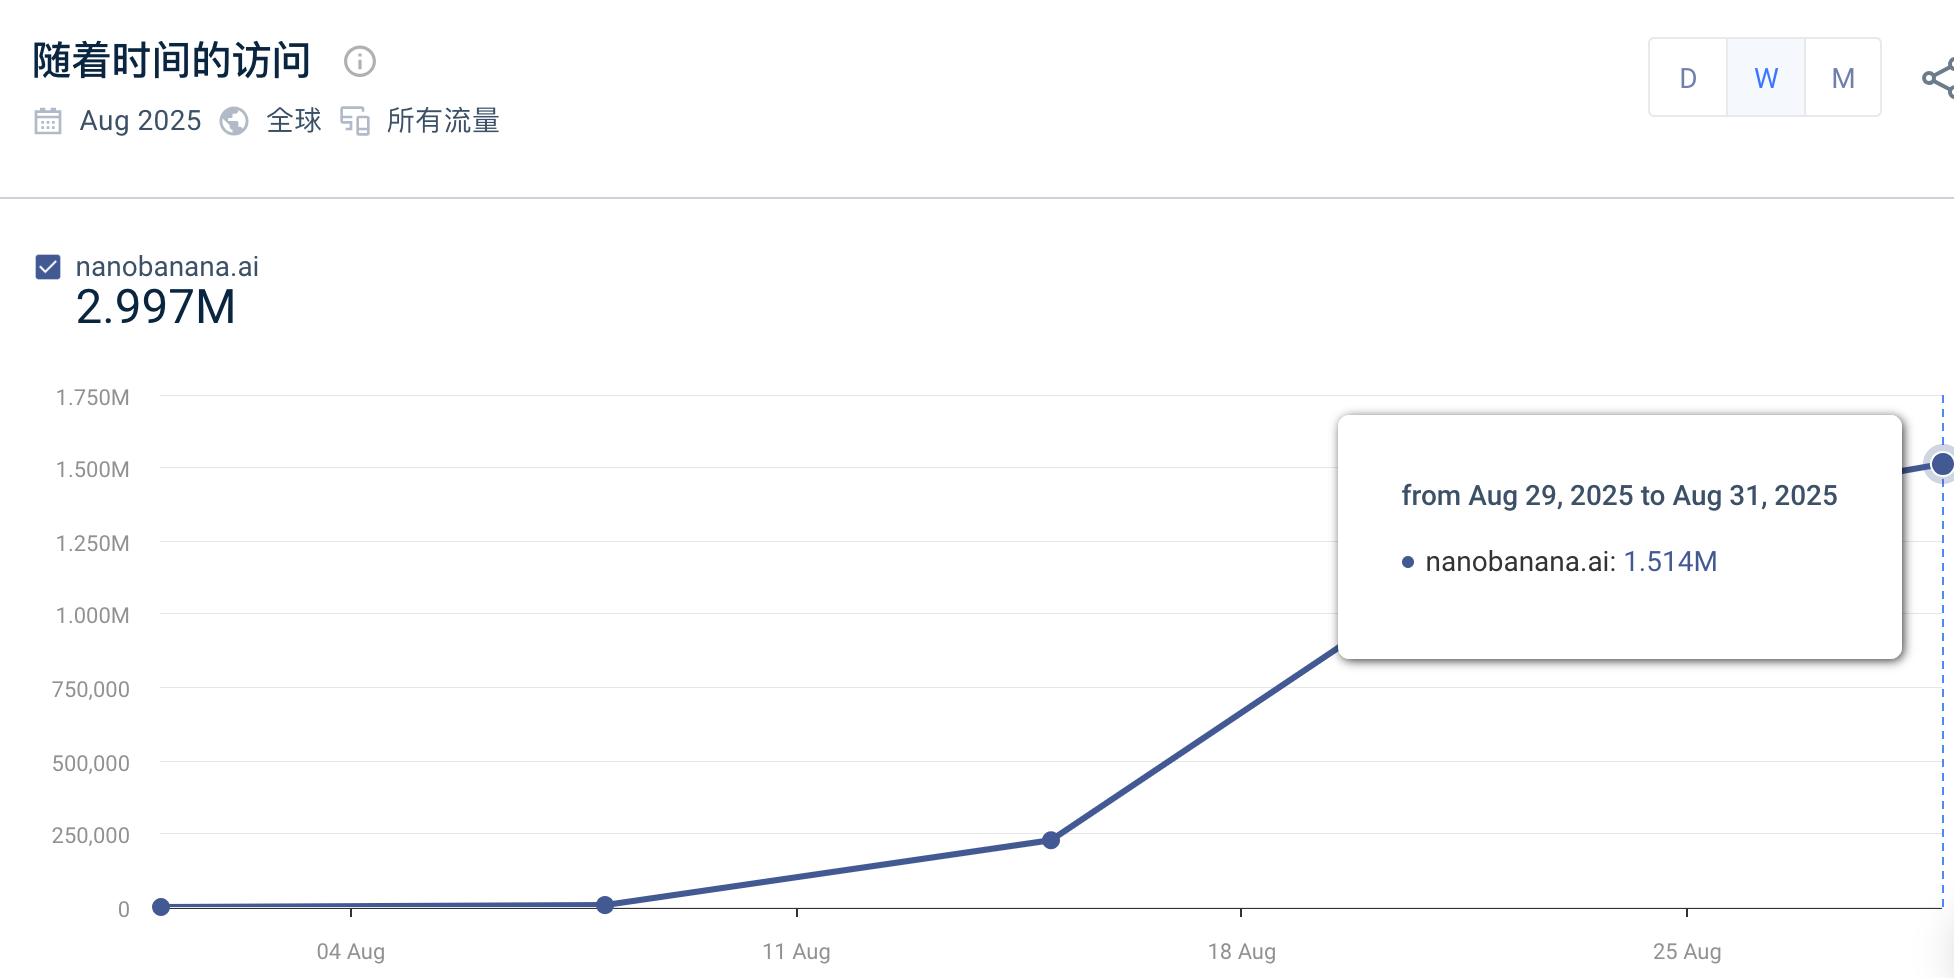Click the calendar icon near Aug 2025
1954x978 pixels.
pos(48,121)
